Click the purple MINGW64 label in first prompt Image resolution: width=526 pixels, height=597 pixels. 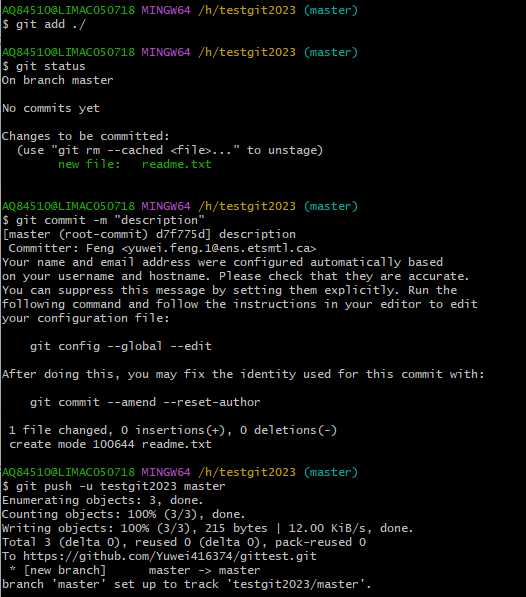166,10
